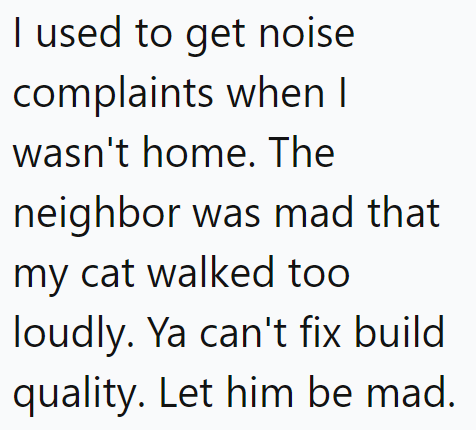Click the word "fix"
476x430 pixels.
(x=320, y=332)
